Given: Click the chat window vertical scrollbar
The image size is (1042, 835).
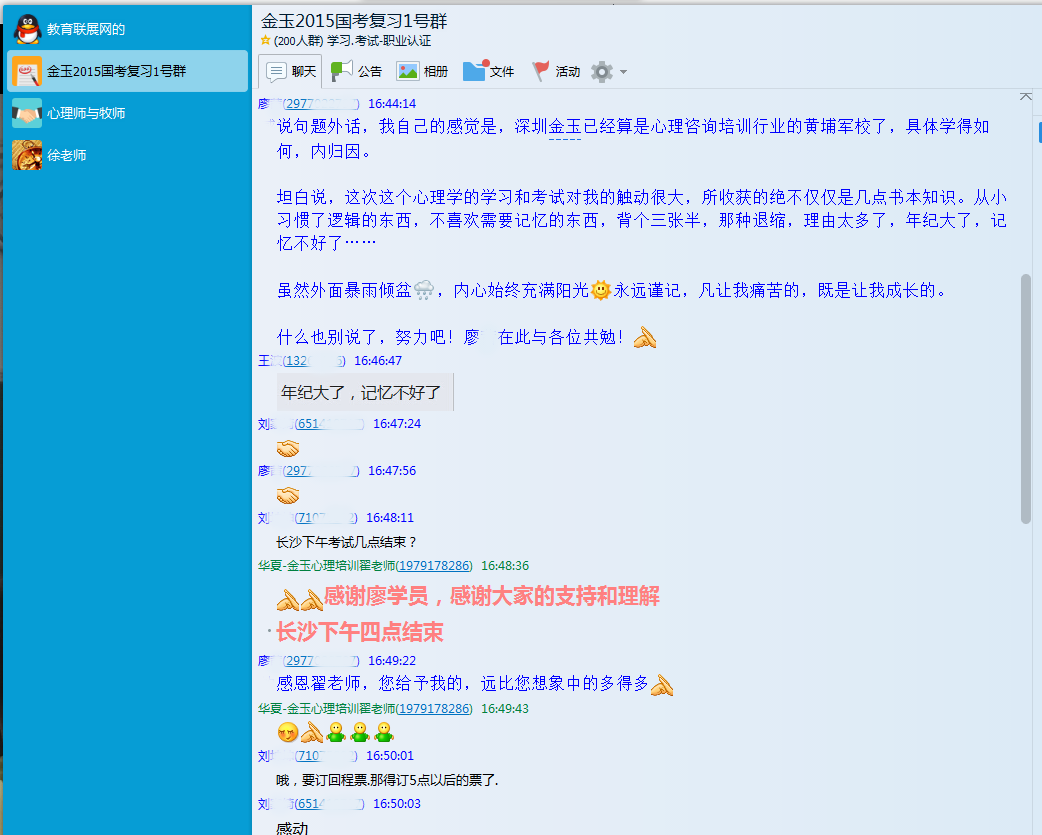Looking at the screenshot, I should [1025, 398].
